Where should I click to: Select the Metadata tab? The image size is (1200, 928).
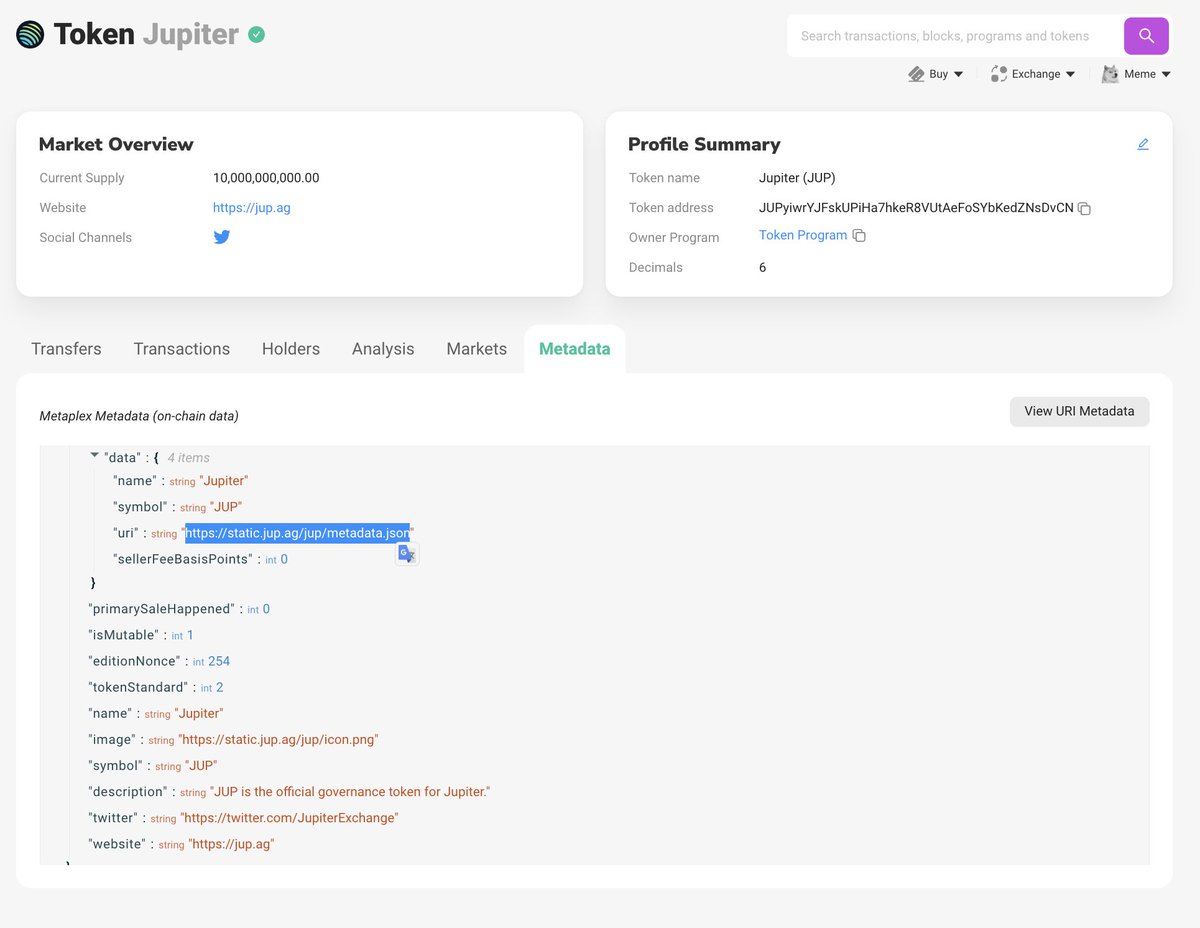575,349
